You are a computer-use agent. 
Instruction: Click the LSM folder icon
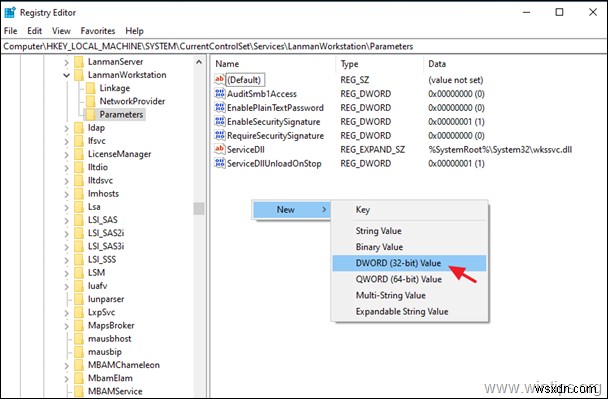pyautogui.click(x=79, y=273)
